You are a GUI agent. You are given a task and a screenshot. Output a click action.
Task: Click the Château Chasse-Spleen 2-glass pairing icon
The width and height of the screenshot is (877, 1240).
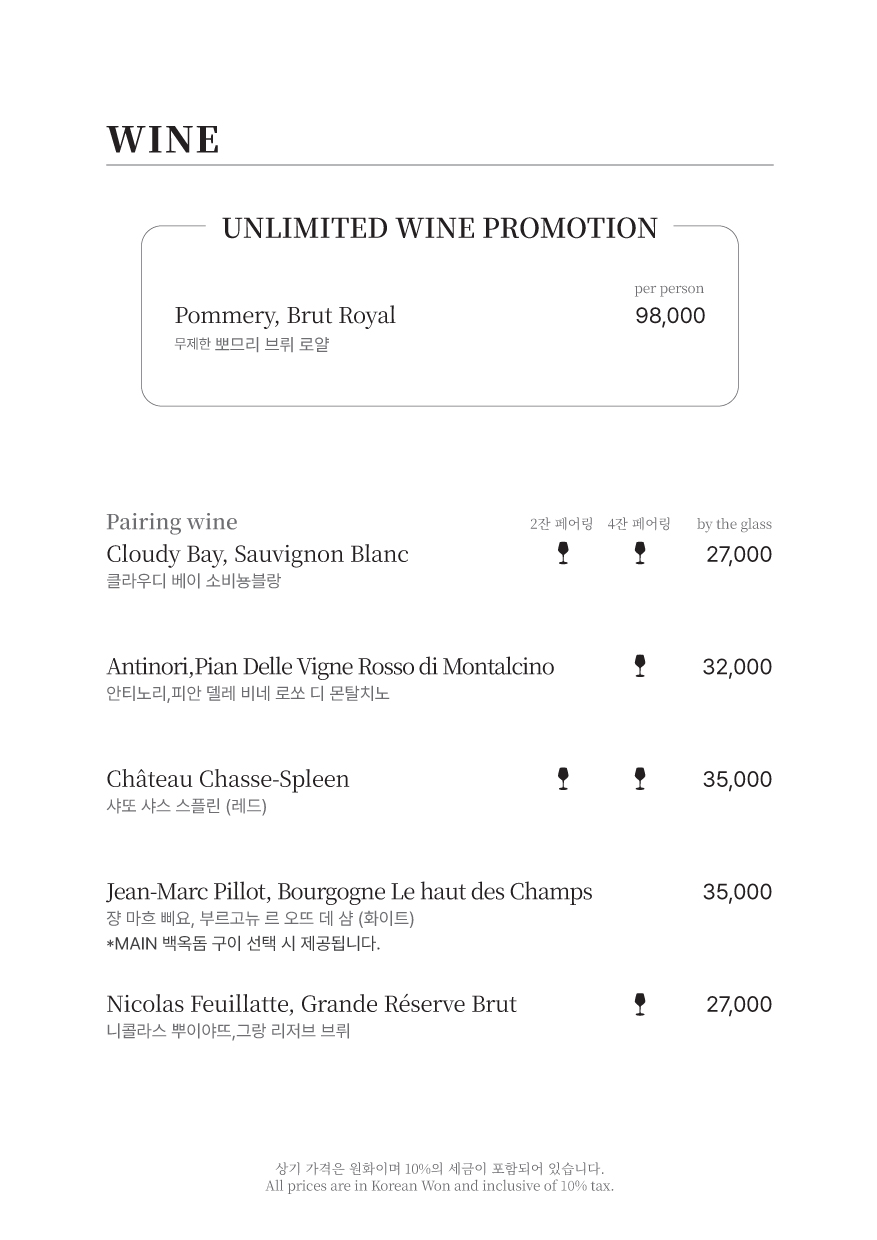[563, 779]
